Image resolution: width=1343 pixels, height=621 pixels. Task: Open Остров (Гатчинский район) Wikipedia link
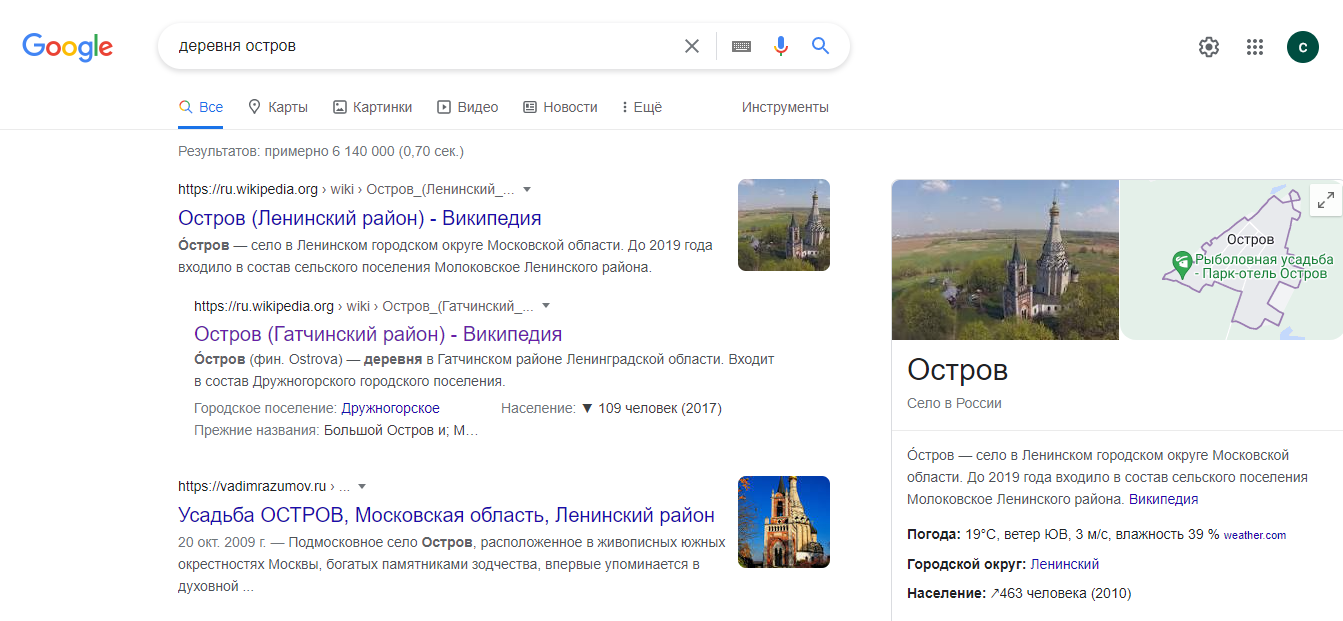tap(378, 334)
